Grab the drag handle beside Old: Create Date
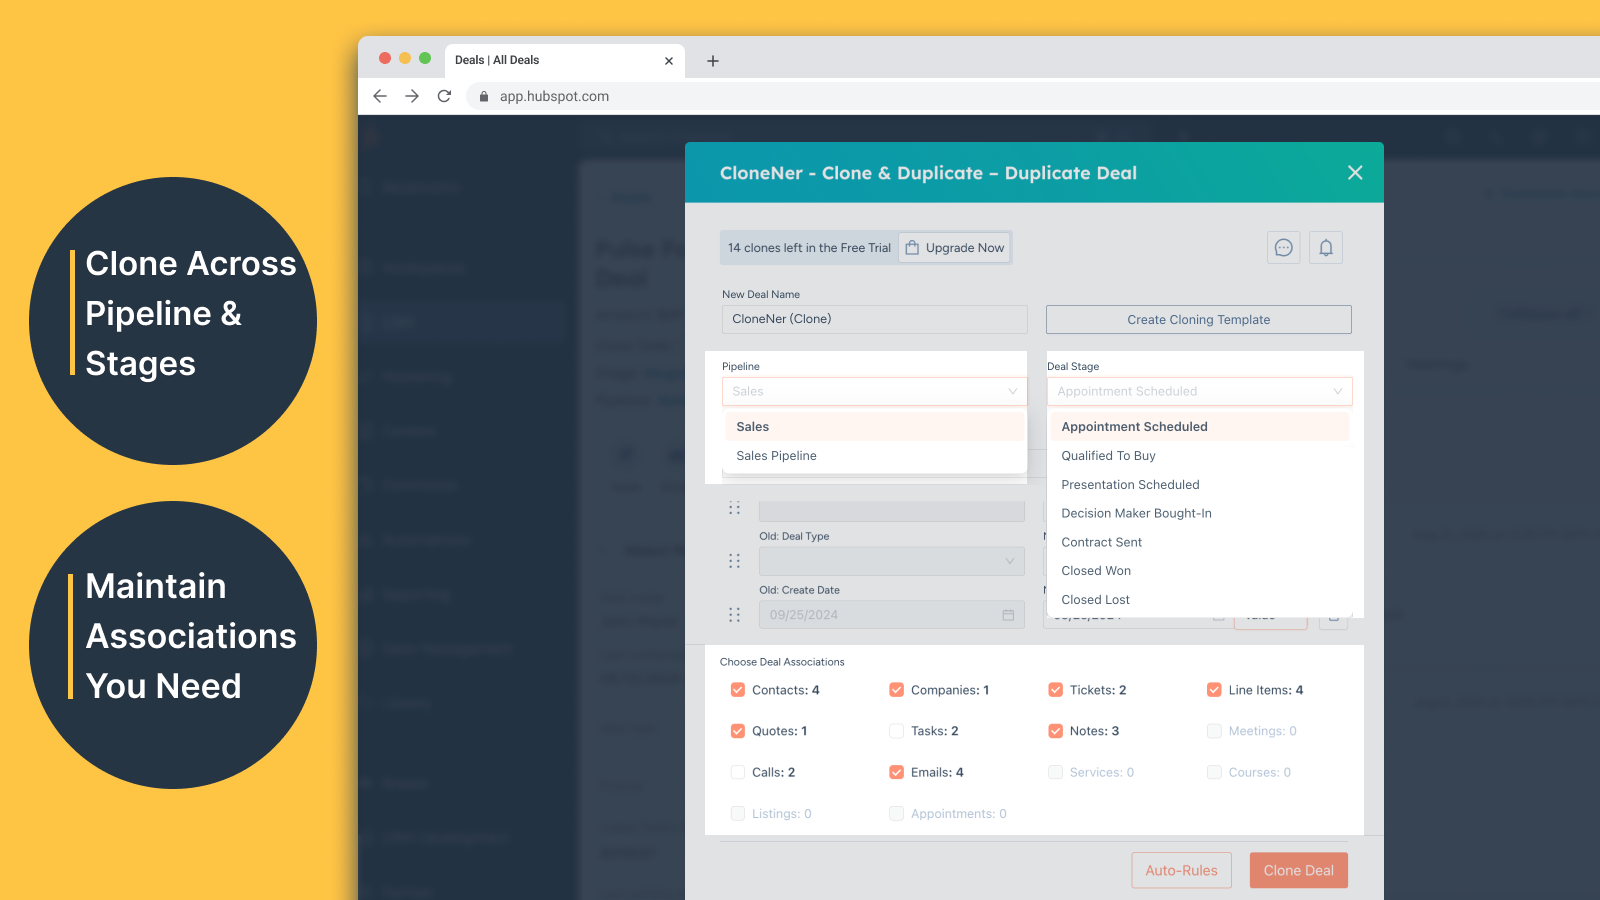 735,615
